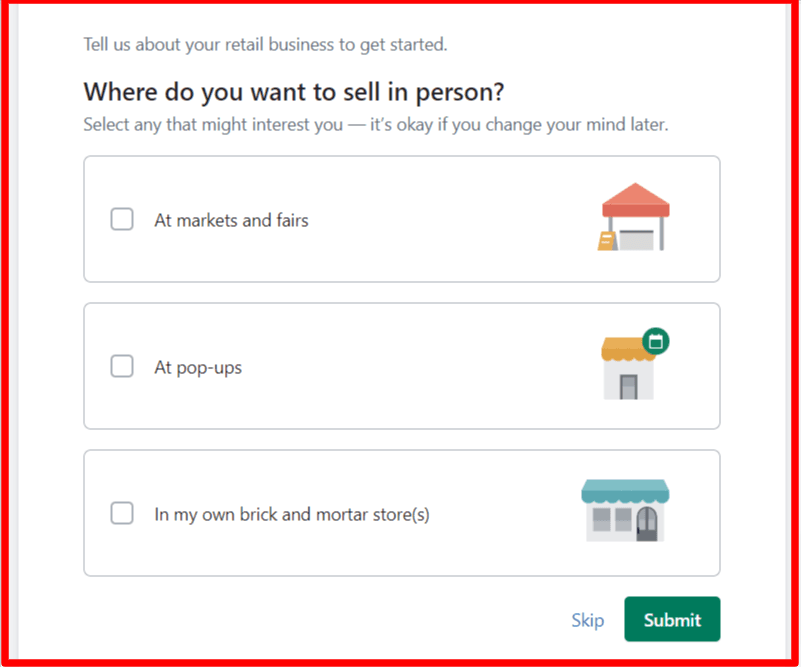
Task: Click the 'At markets and fairs' text label
Action: coord(231,220)
